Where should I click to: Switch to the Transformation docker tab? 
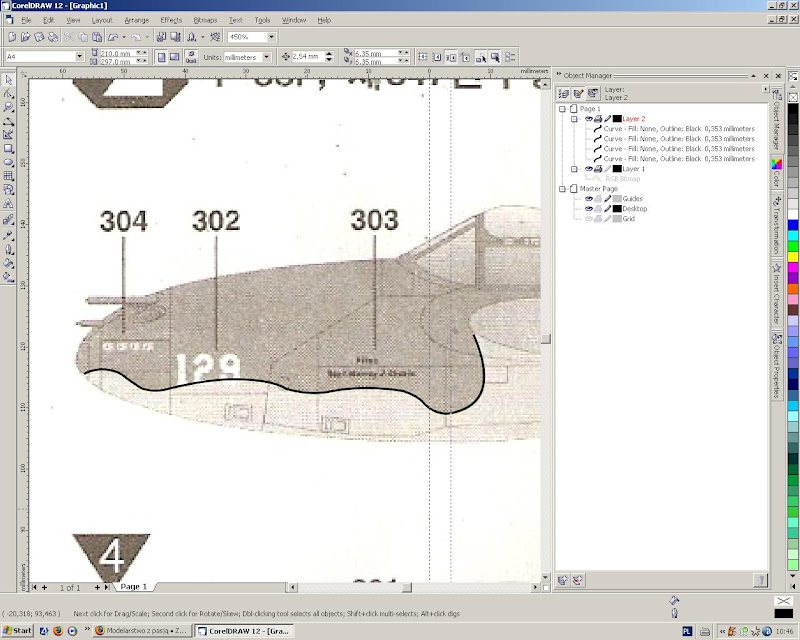click(x=777, y=224)
